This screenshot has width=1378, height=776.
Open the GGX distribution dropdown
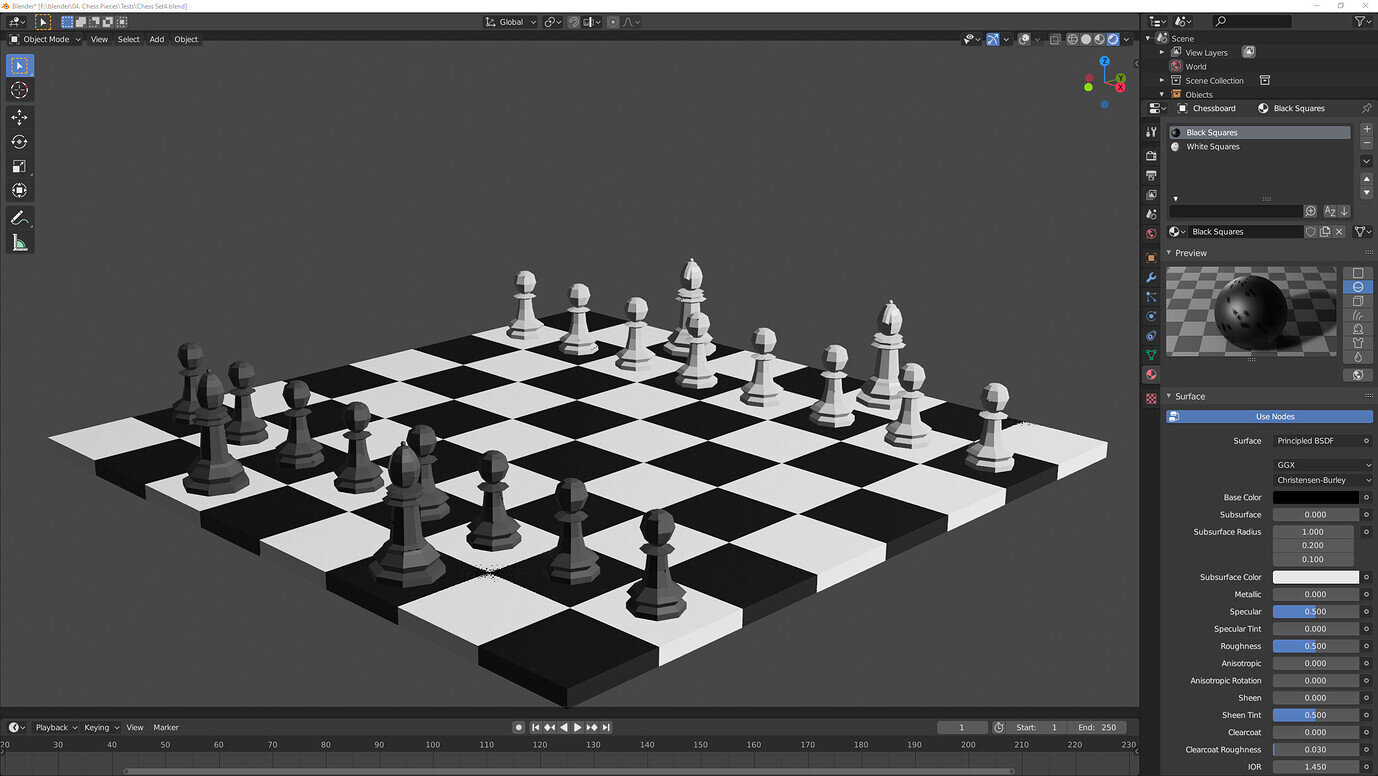tap(1322, 464)
